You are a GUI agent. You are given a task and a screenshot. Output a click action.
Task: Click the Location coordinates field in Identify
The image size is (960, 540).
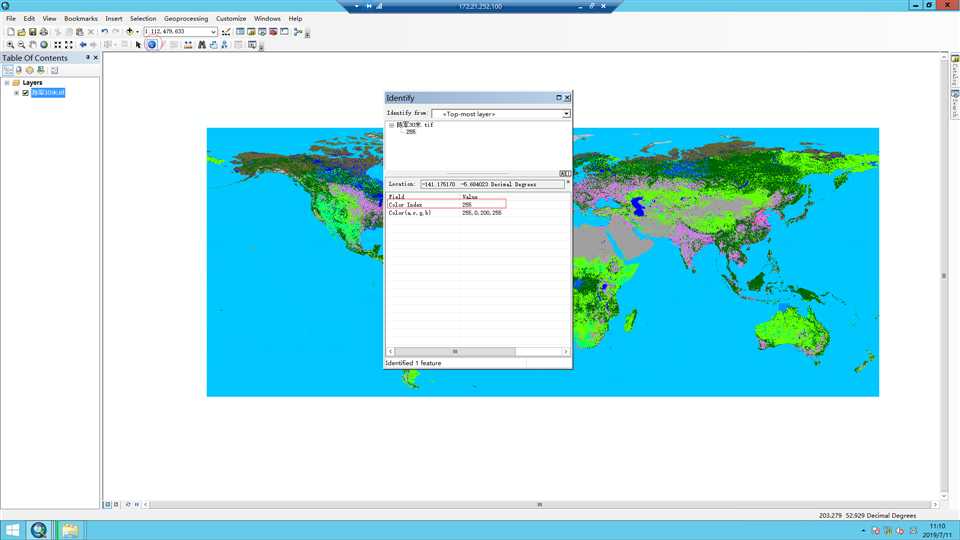(492, 184)
